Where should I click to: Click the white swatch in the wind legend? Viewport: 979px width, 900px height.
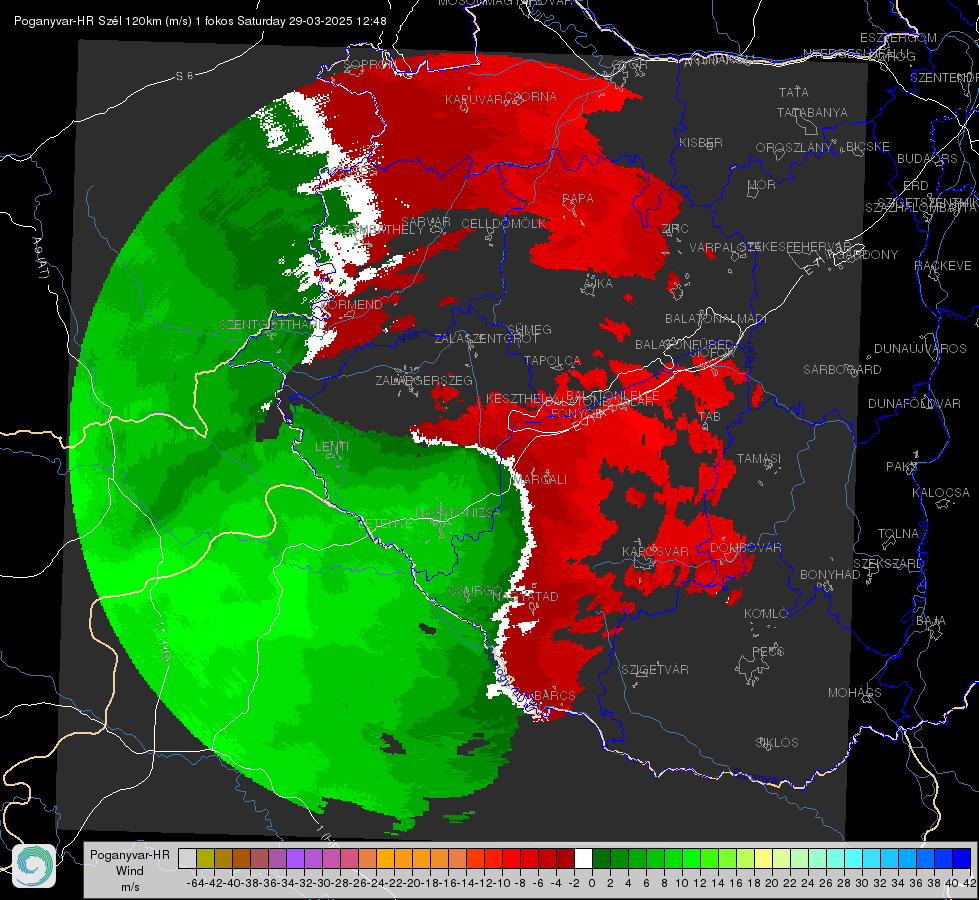point(583,859)
